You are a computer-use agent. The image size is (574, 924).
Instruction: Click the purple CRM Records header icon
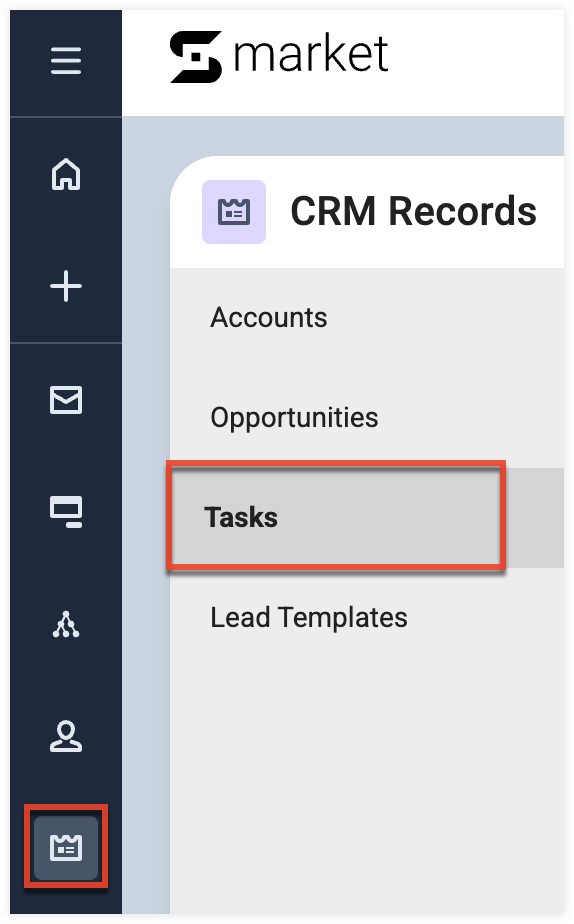click(x=234, y=212)
